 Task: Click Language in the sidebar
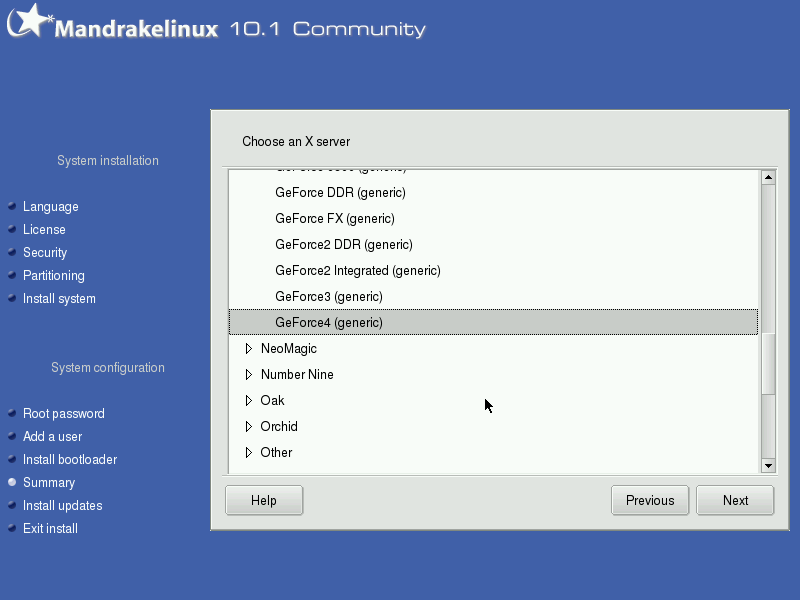[x=51, y=207]
